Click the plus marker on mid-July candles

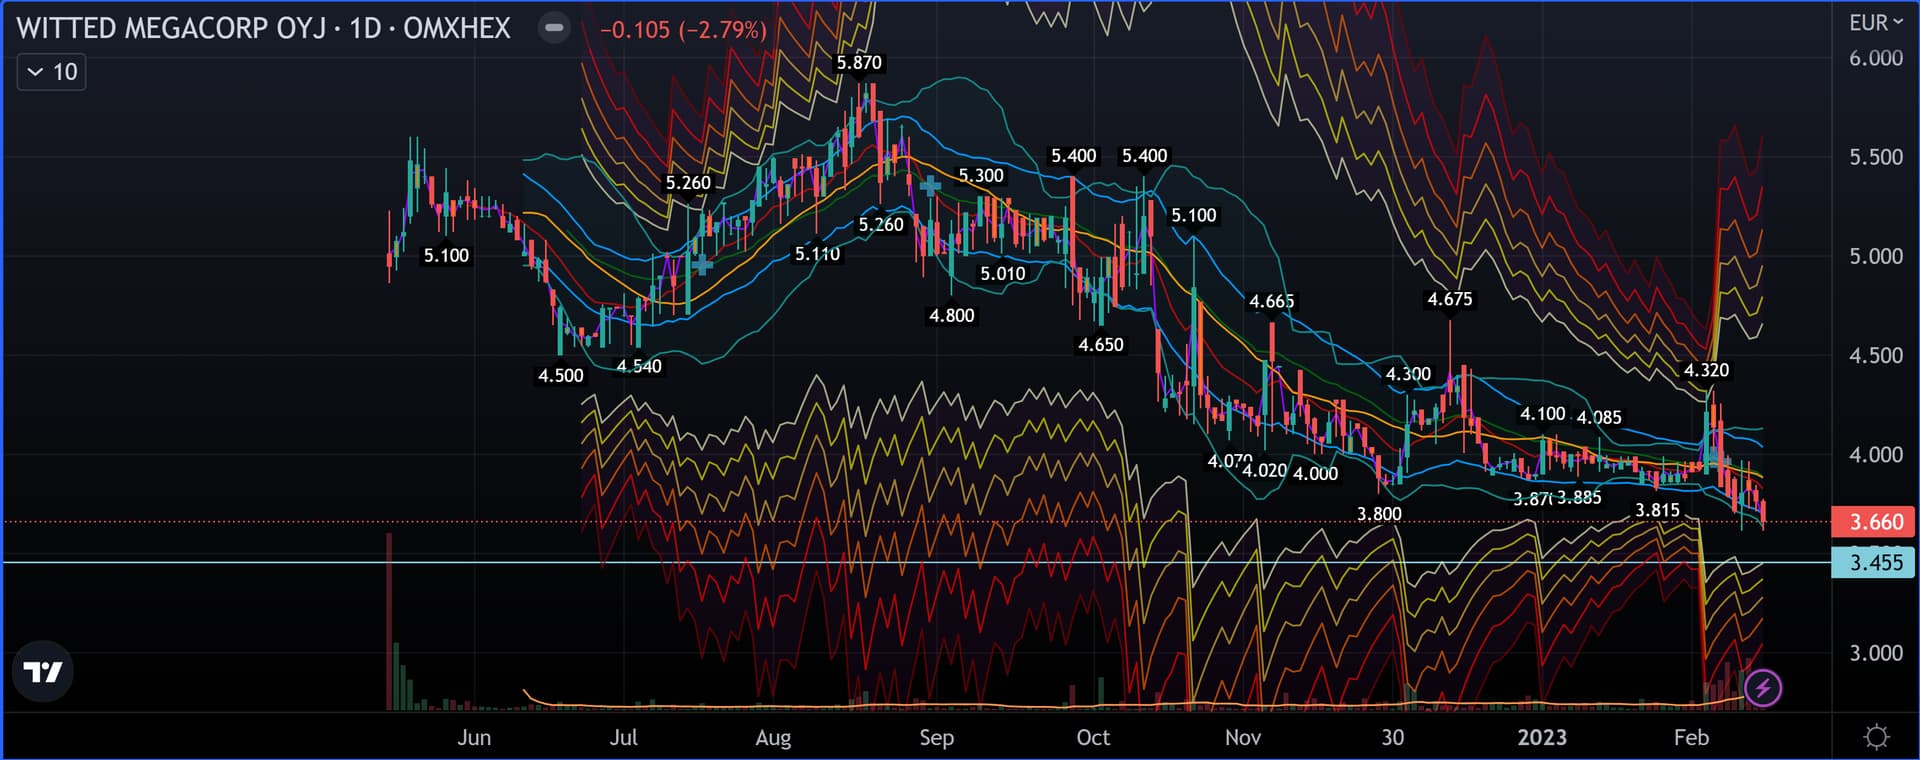tap(703, 265)
